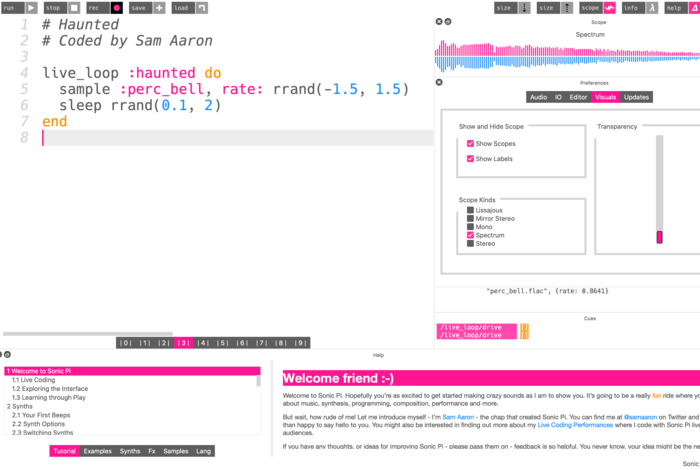
Task: Enable the Mirror Stereo scope
Action: pyautogui.click(x=470, y=218)
